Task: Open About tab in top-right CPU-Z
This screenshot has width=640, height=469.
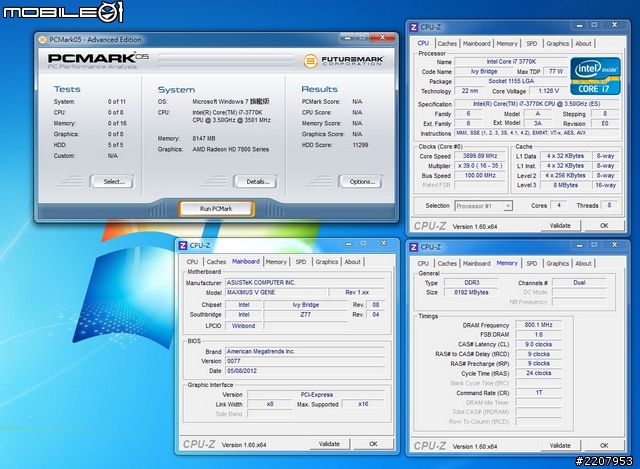Action: pyautogui.click(x=583, y=44)
